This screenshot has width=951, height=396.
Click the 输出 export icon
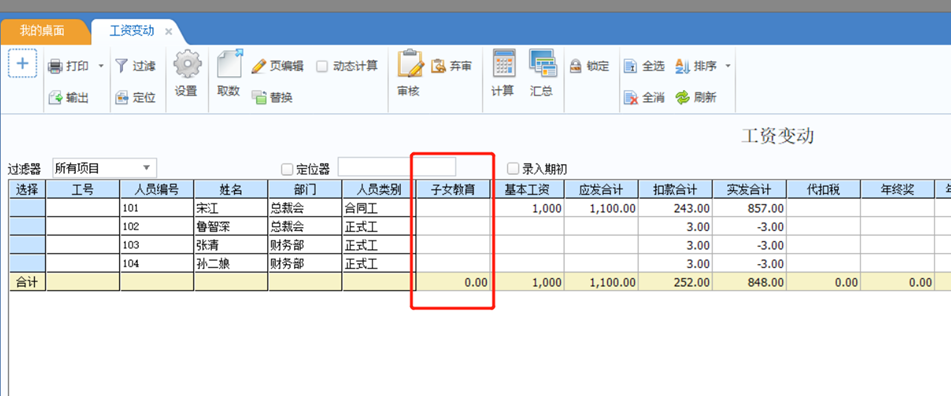[x=56, y=97]
